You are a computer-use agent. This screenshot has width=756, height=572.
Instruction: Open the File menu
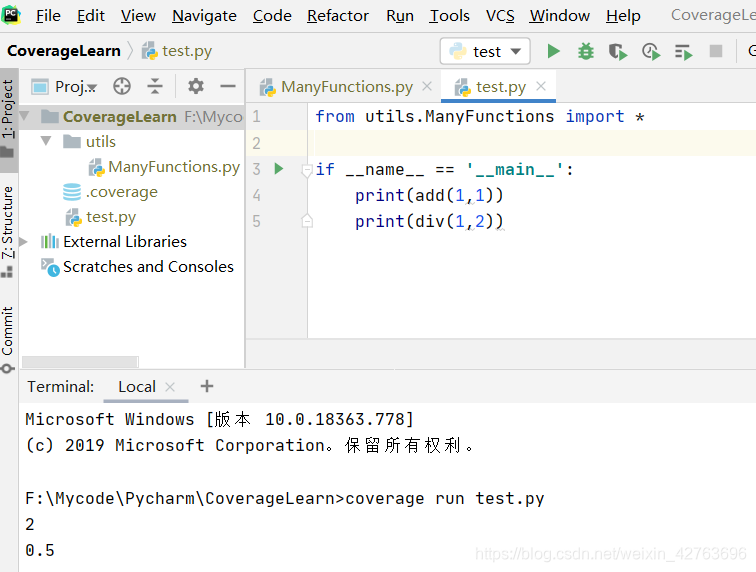pyautogui.click(x=48, y=16)
